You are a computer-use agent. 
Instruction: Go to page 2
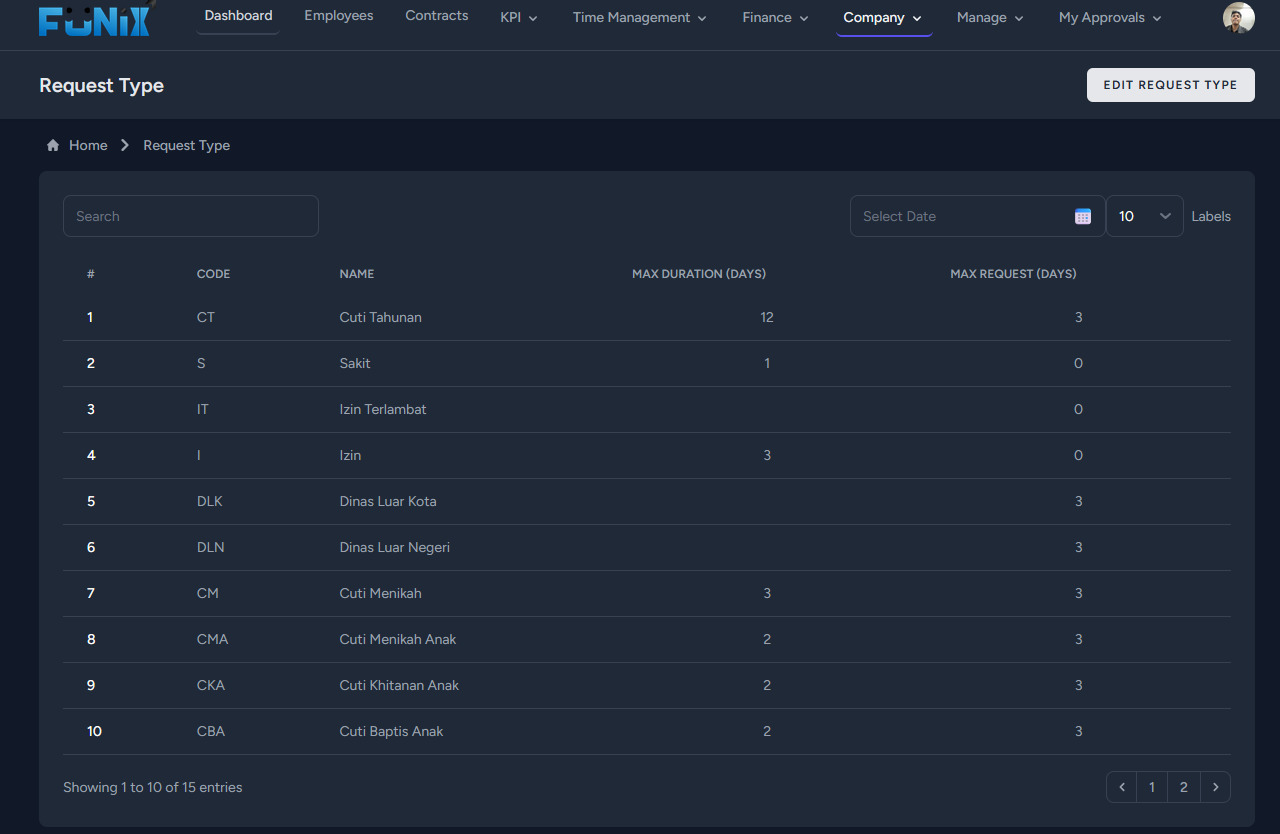pos(1184,787)
